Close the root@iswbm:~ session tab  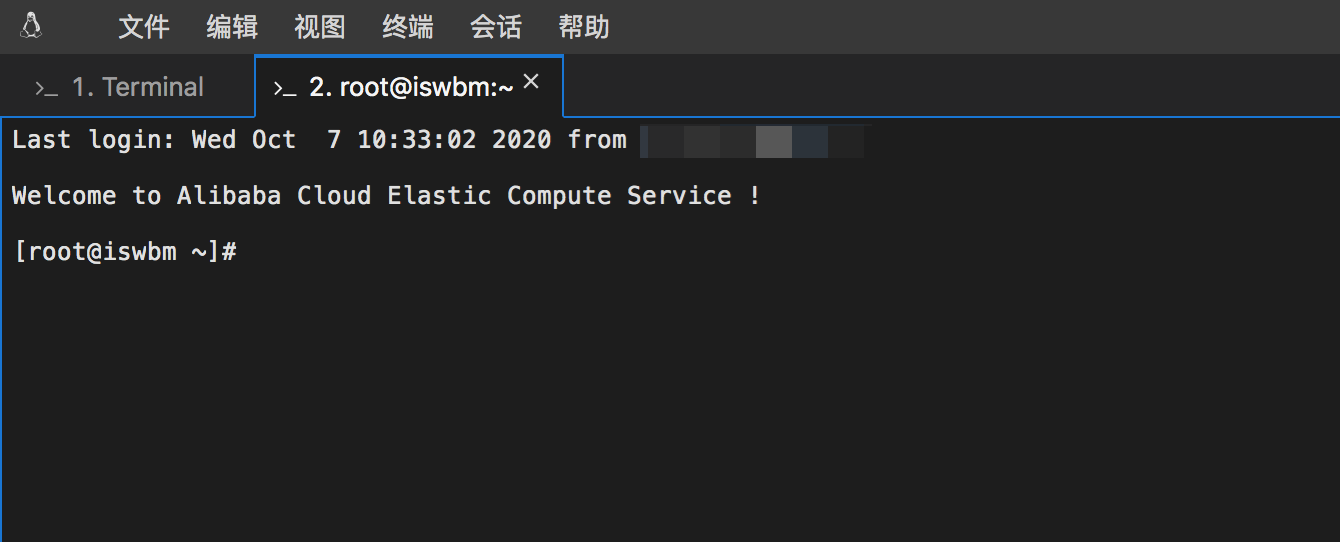(x=531, y=82)
